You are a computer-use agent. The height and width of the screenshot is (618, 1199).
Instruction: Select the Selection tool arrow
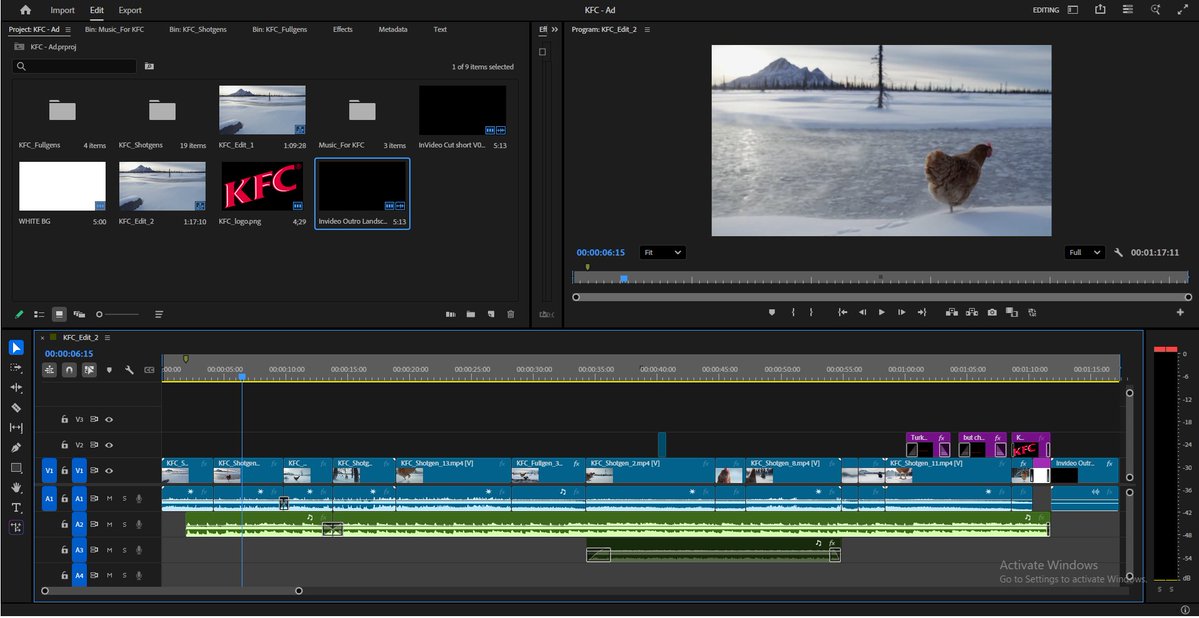pyautogui.click(x=16, y=348)
